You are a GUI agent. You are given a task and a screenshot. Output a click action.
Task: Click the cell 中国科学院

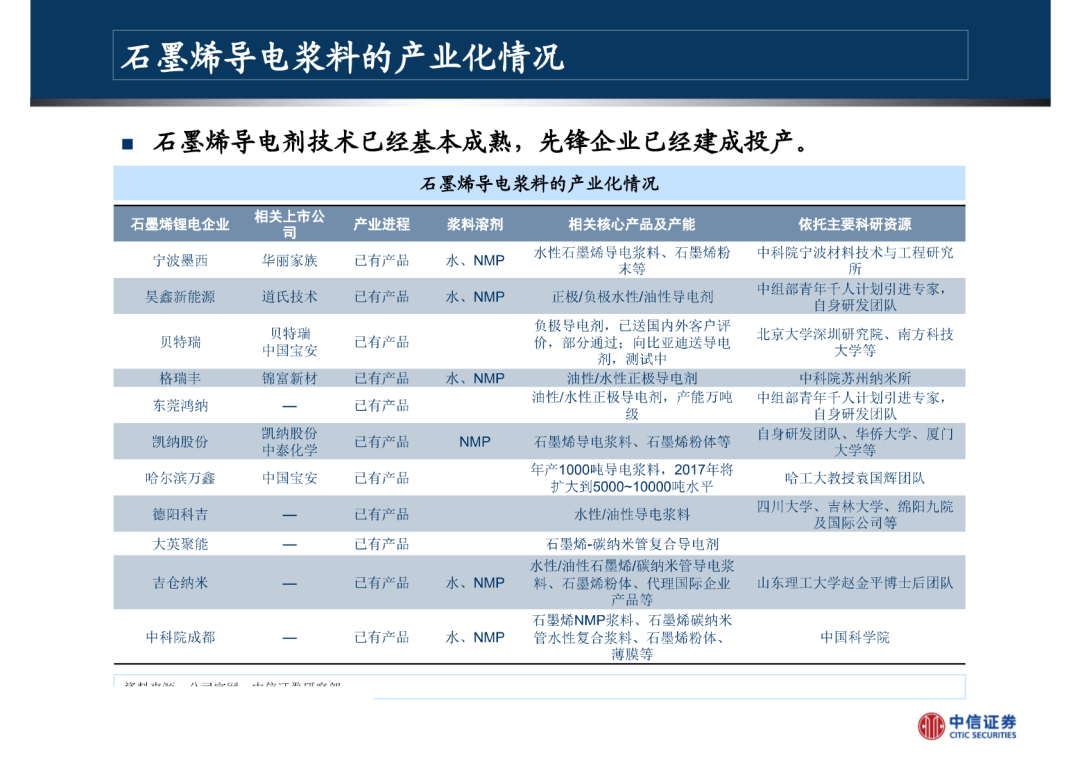[855, 637]
